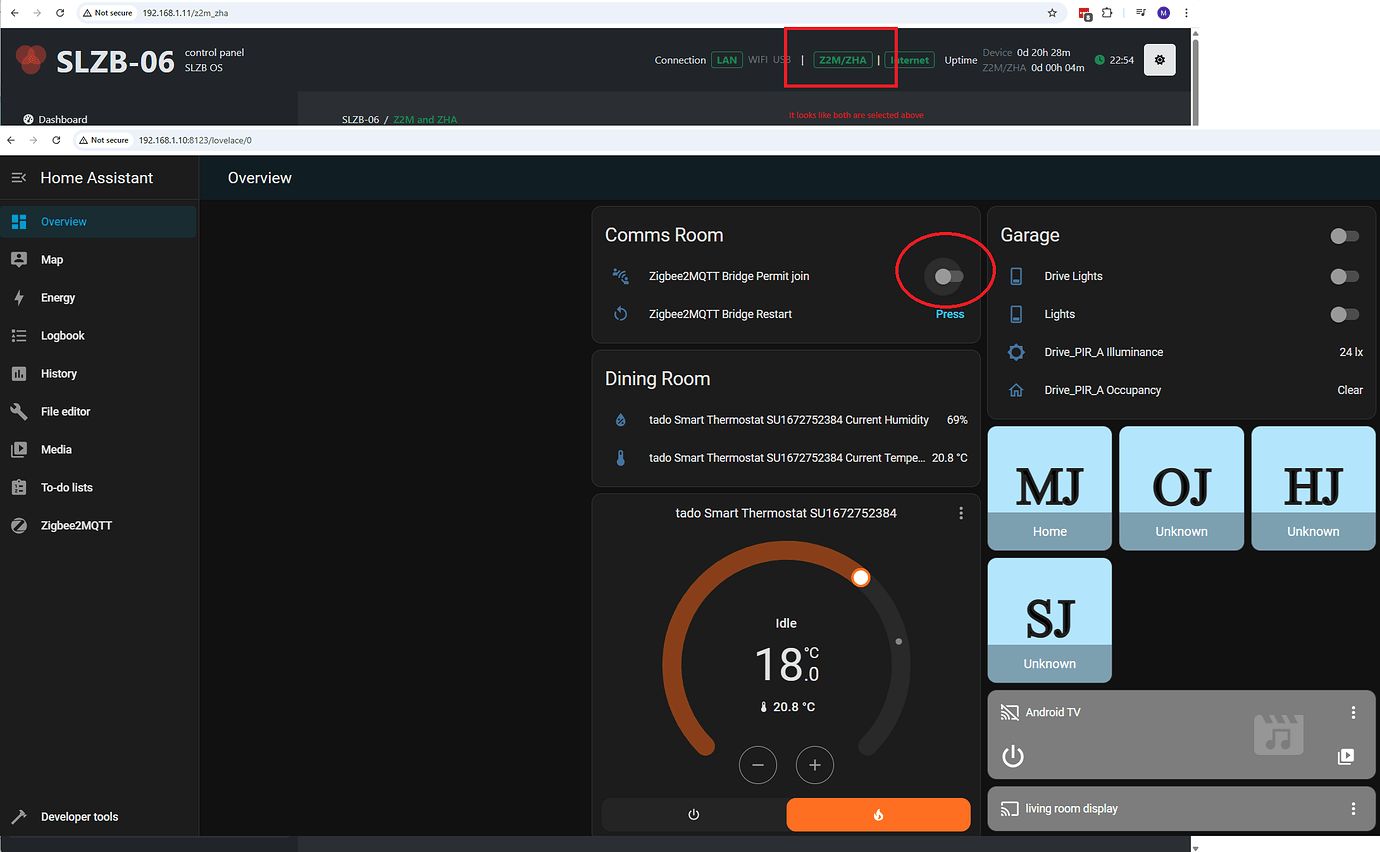The width and height of the screenshot is (1380, 852).
Task: Reload the Home Assistant browser page
Action: 58,140
